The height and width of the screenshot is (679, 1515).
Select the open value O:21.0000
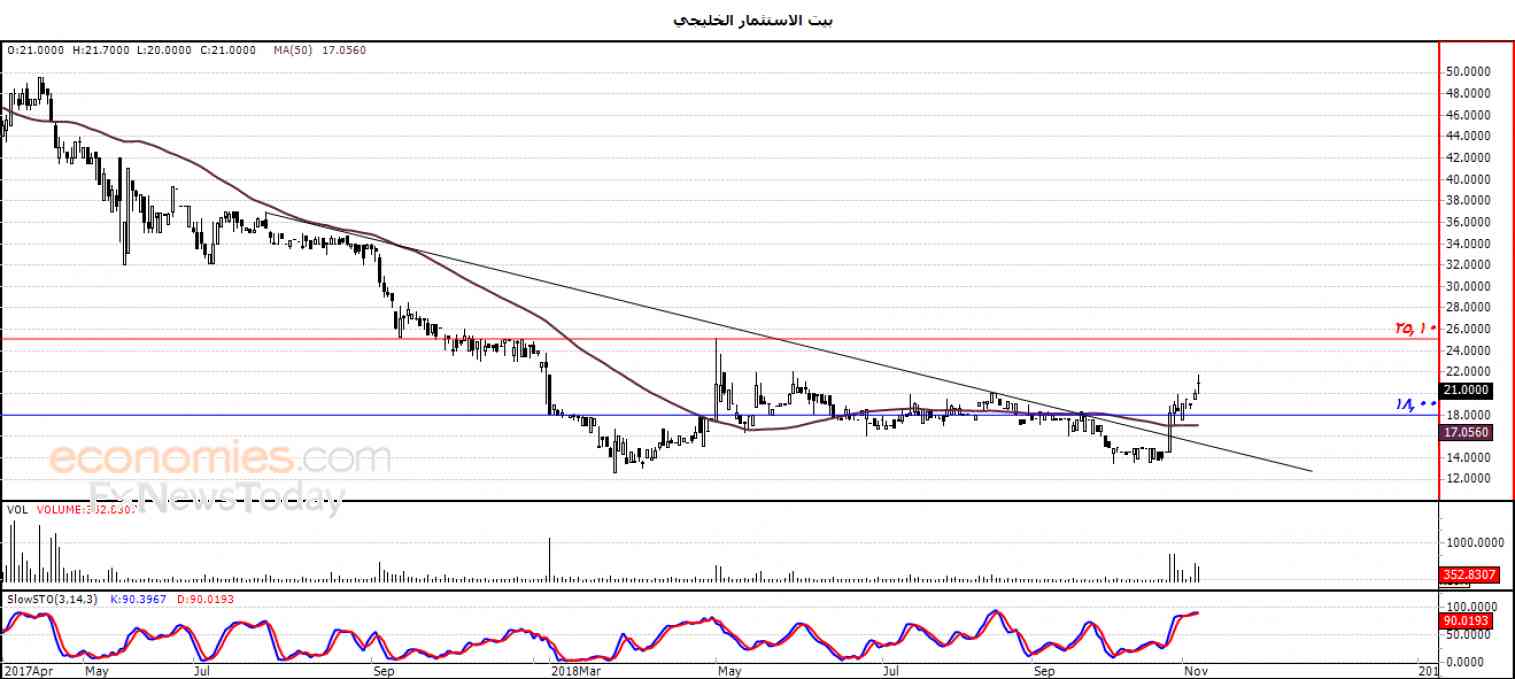click(36, 50)
